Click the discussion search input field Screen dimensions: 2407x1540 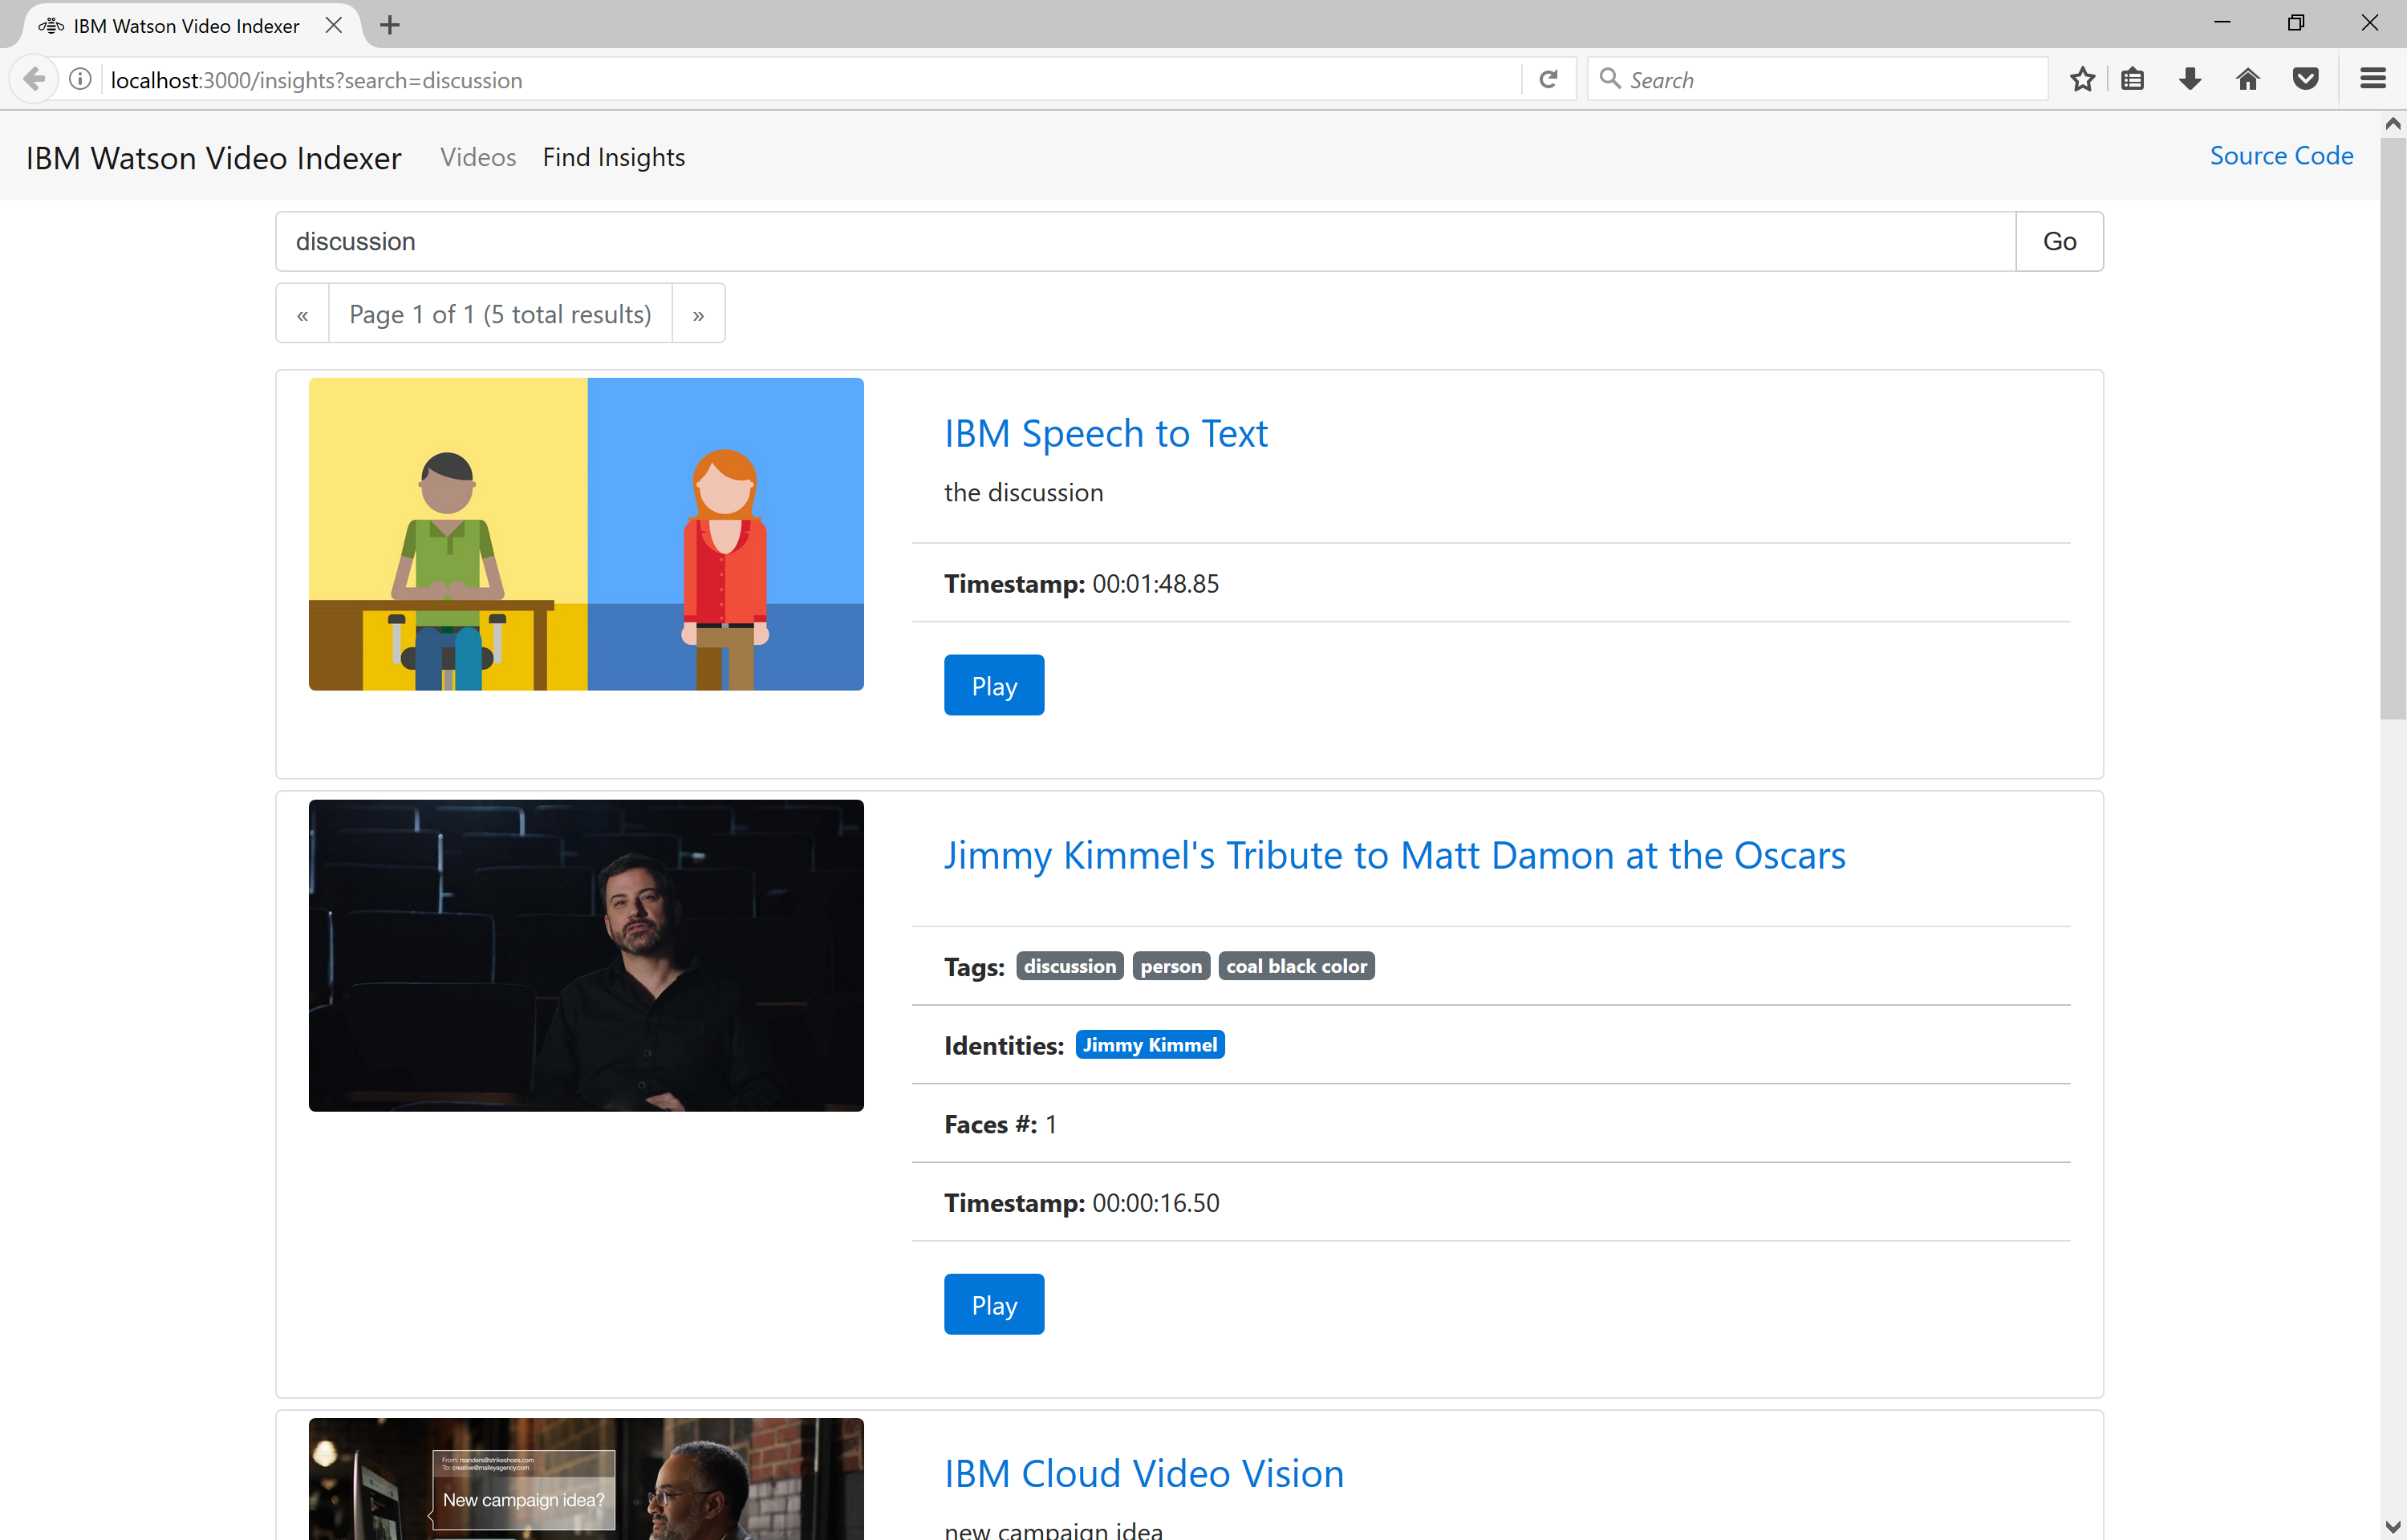click(x=1144, y=241)
